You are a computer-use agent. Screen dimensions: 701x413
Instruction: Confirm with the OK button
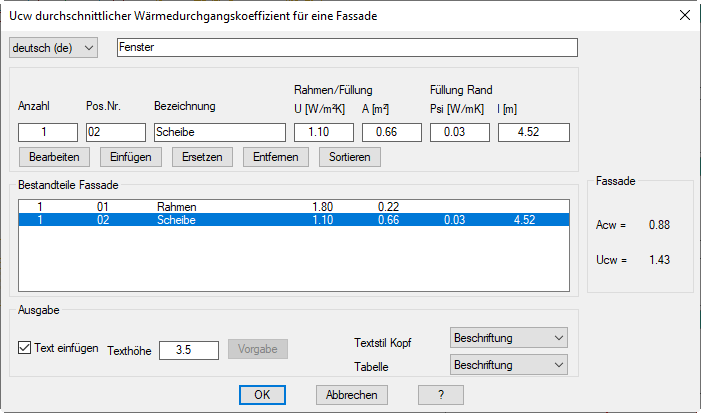pyautogui.click(x=262, y=394)
